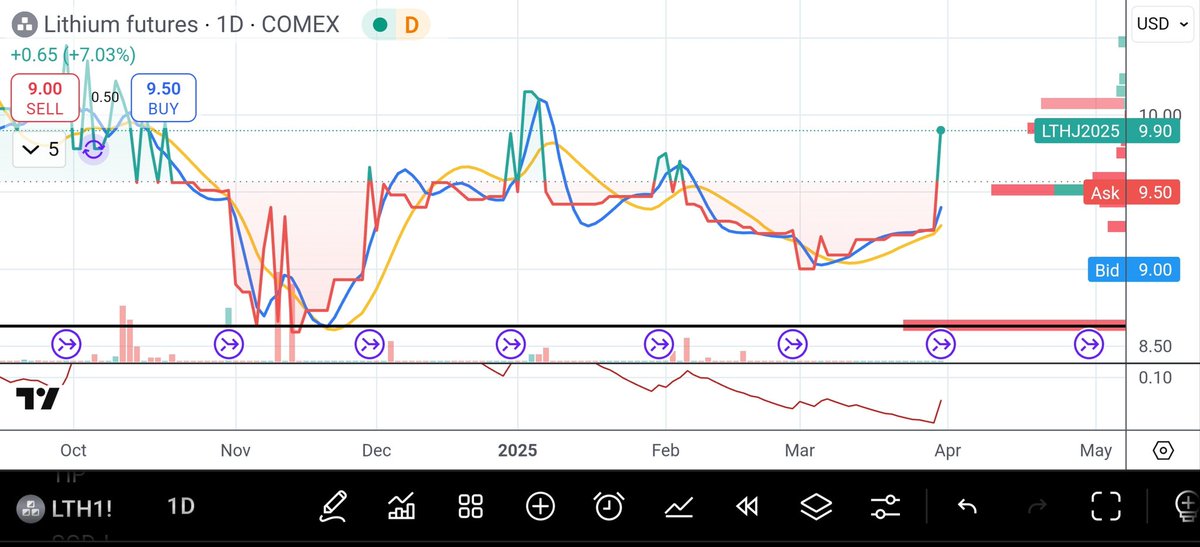Change the 1D interval in bottom toolbar
1200x547 pixels.
click(180, 507)
